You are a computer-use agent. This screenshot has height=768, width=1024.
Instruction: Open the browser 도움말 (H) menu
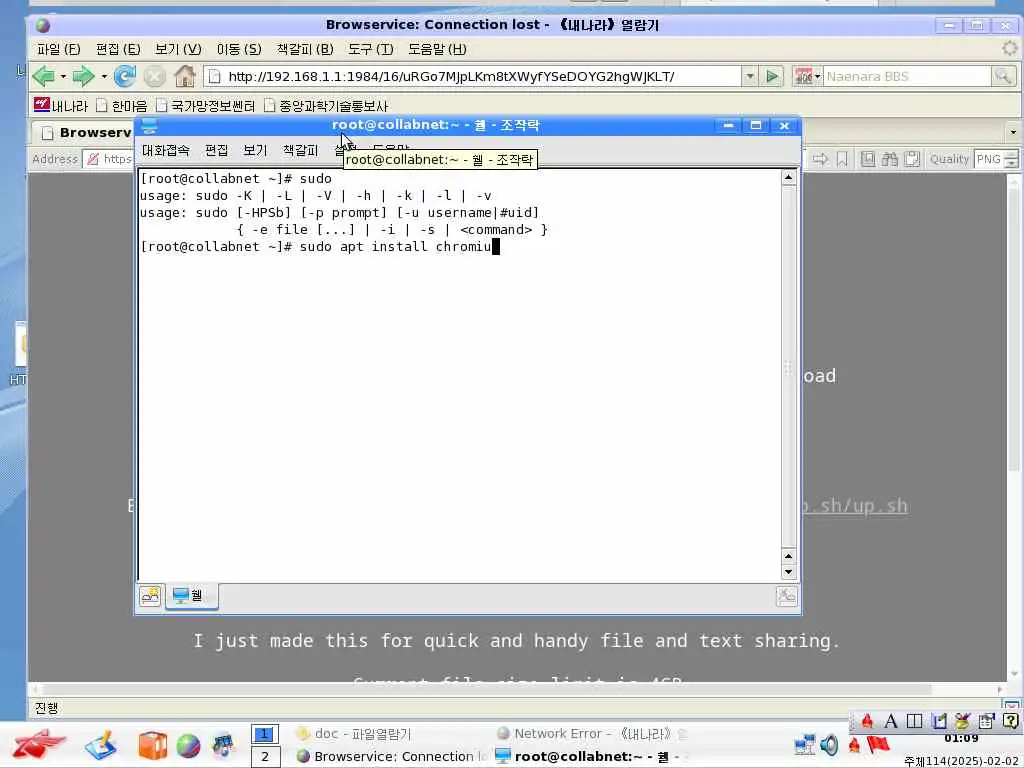pos(437,49)
